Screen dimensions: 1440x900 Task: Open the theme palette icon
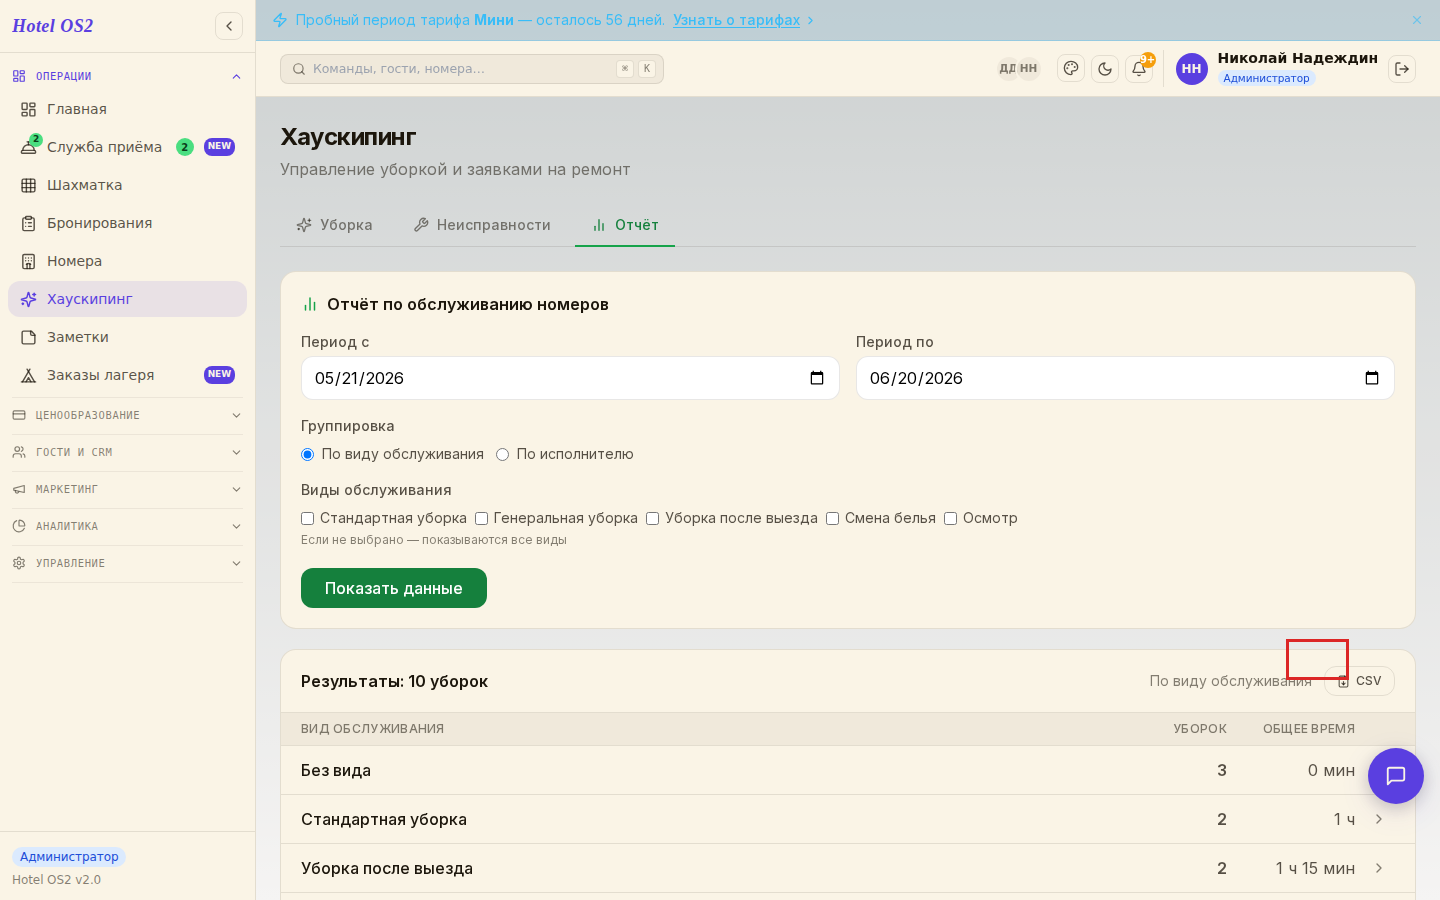(1071, 69)
